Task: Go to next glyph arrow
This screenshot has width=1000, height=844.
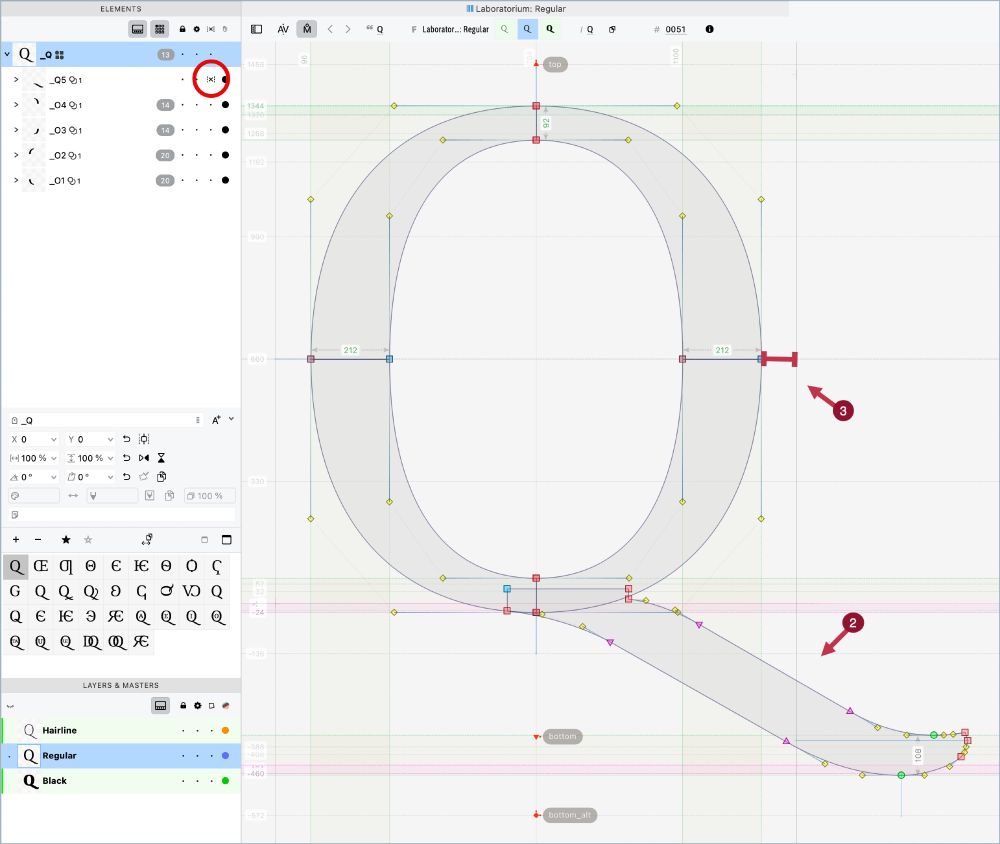Action: coord(348,29)
